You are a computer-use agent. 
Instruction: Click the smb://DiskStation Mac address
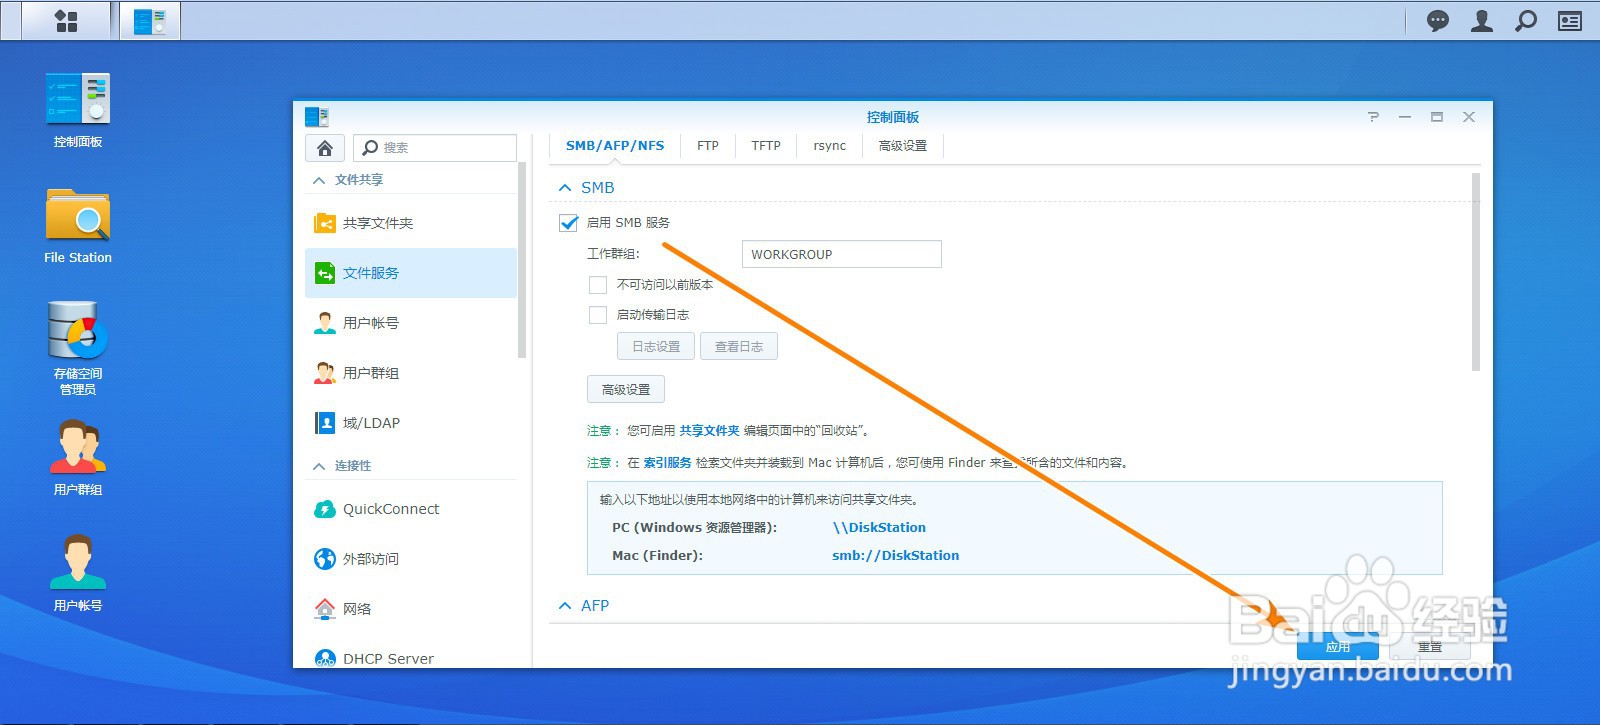(896, 556)
